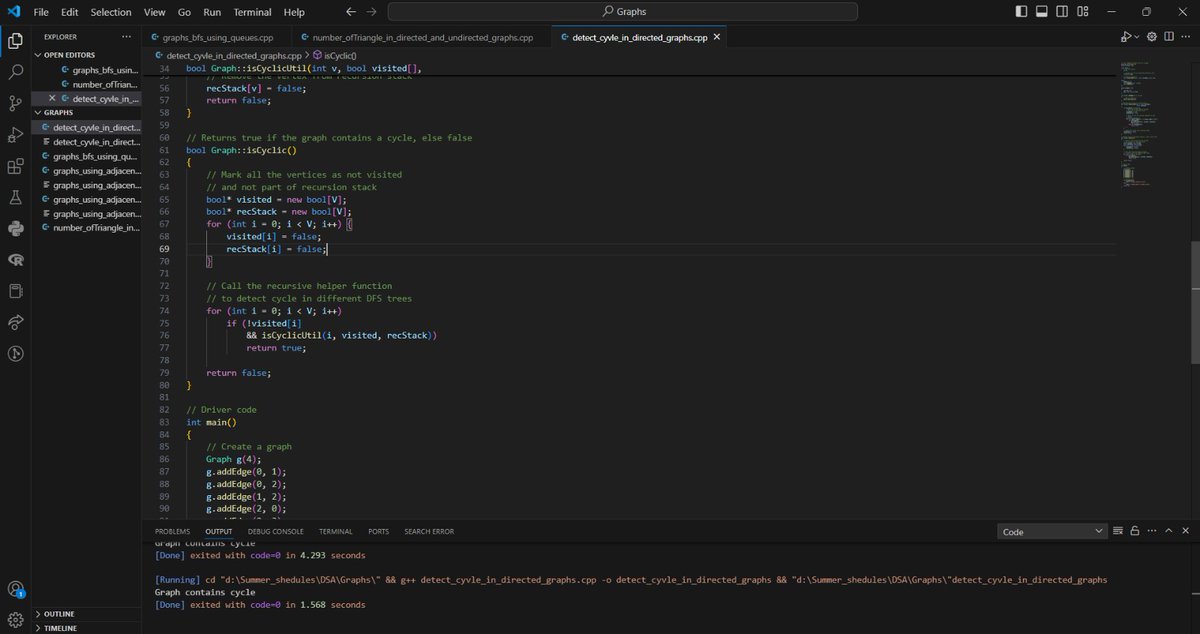Go back with the navigation arrow
The width and height of the screenshot is (1200, 634).
pos(350,12)
